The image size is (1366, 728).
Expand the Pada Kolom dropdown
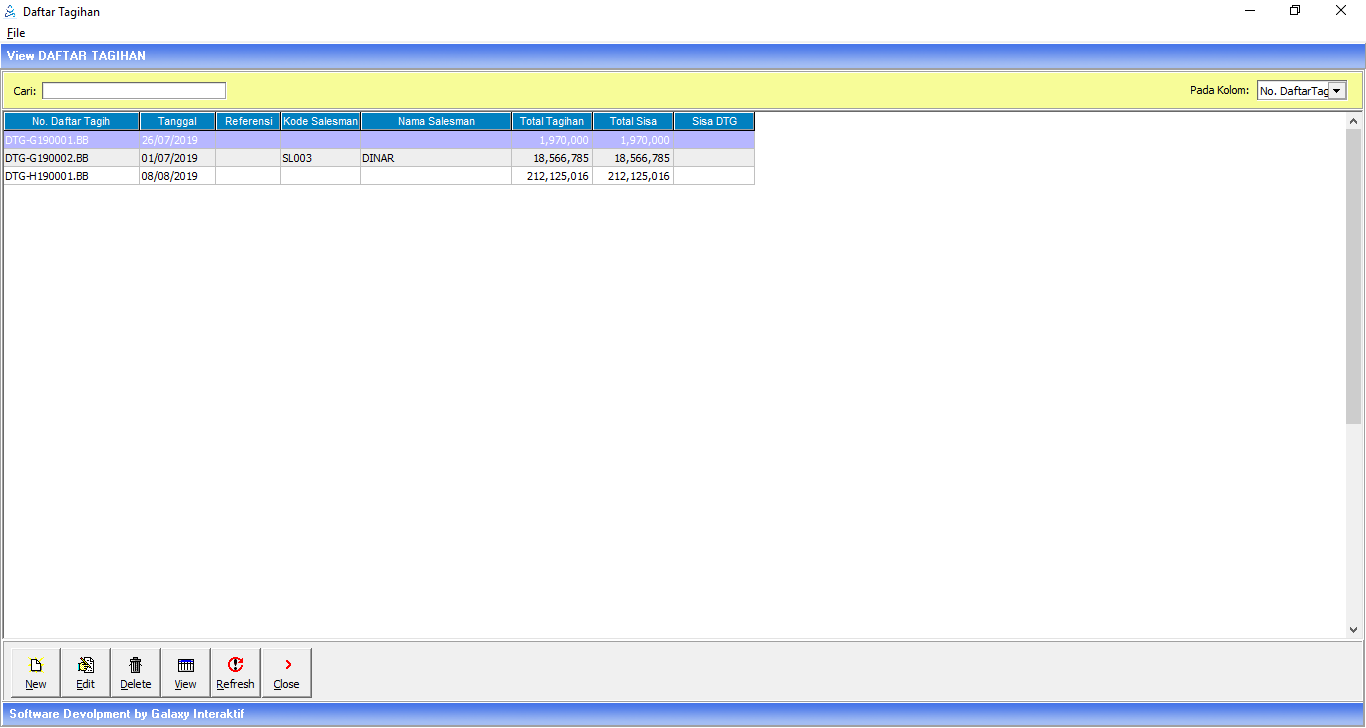coord(1337,91)
